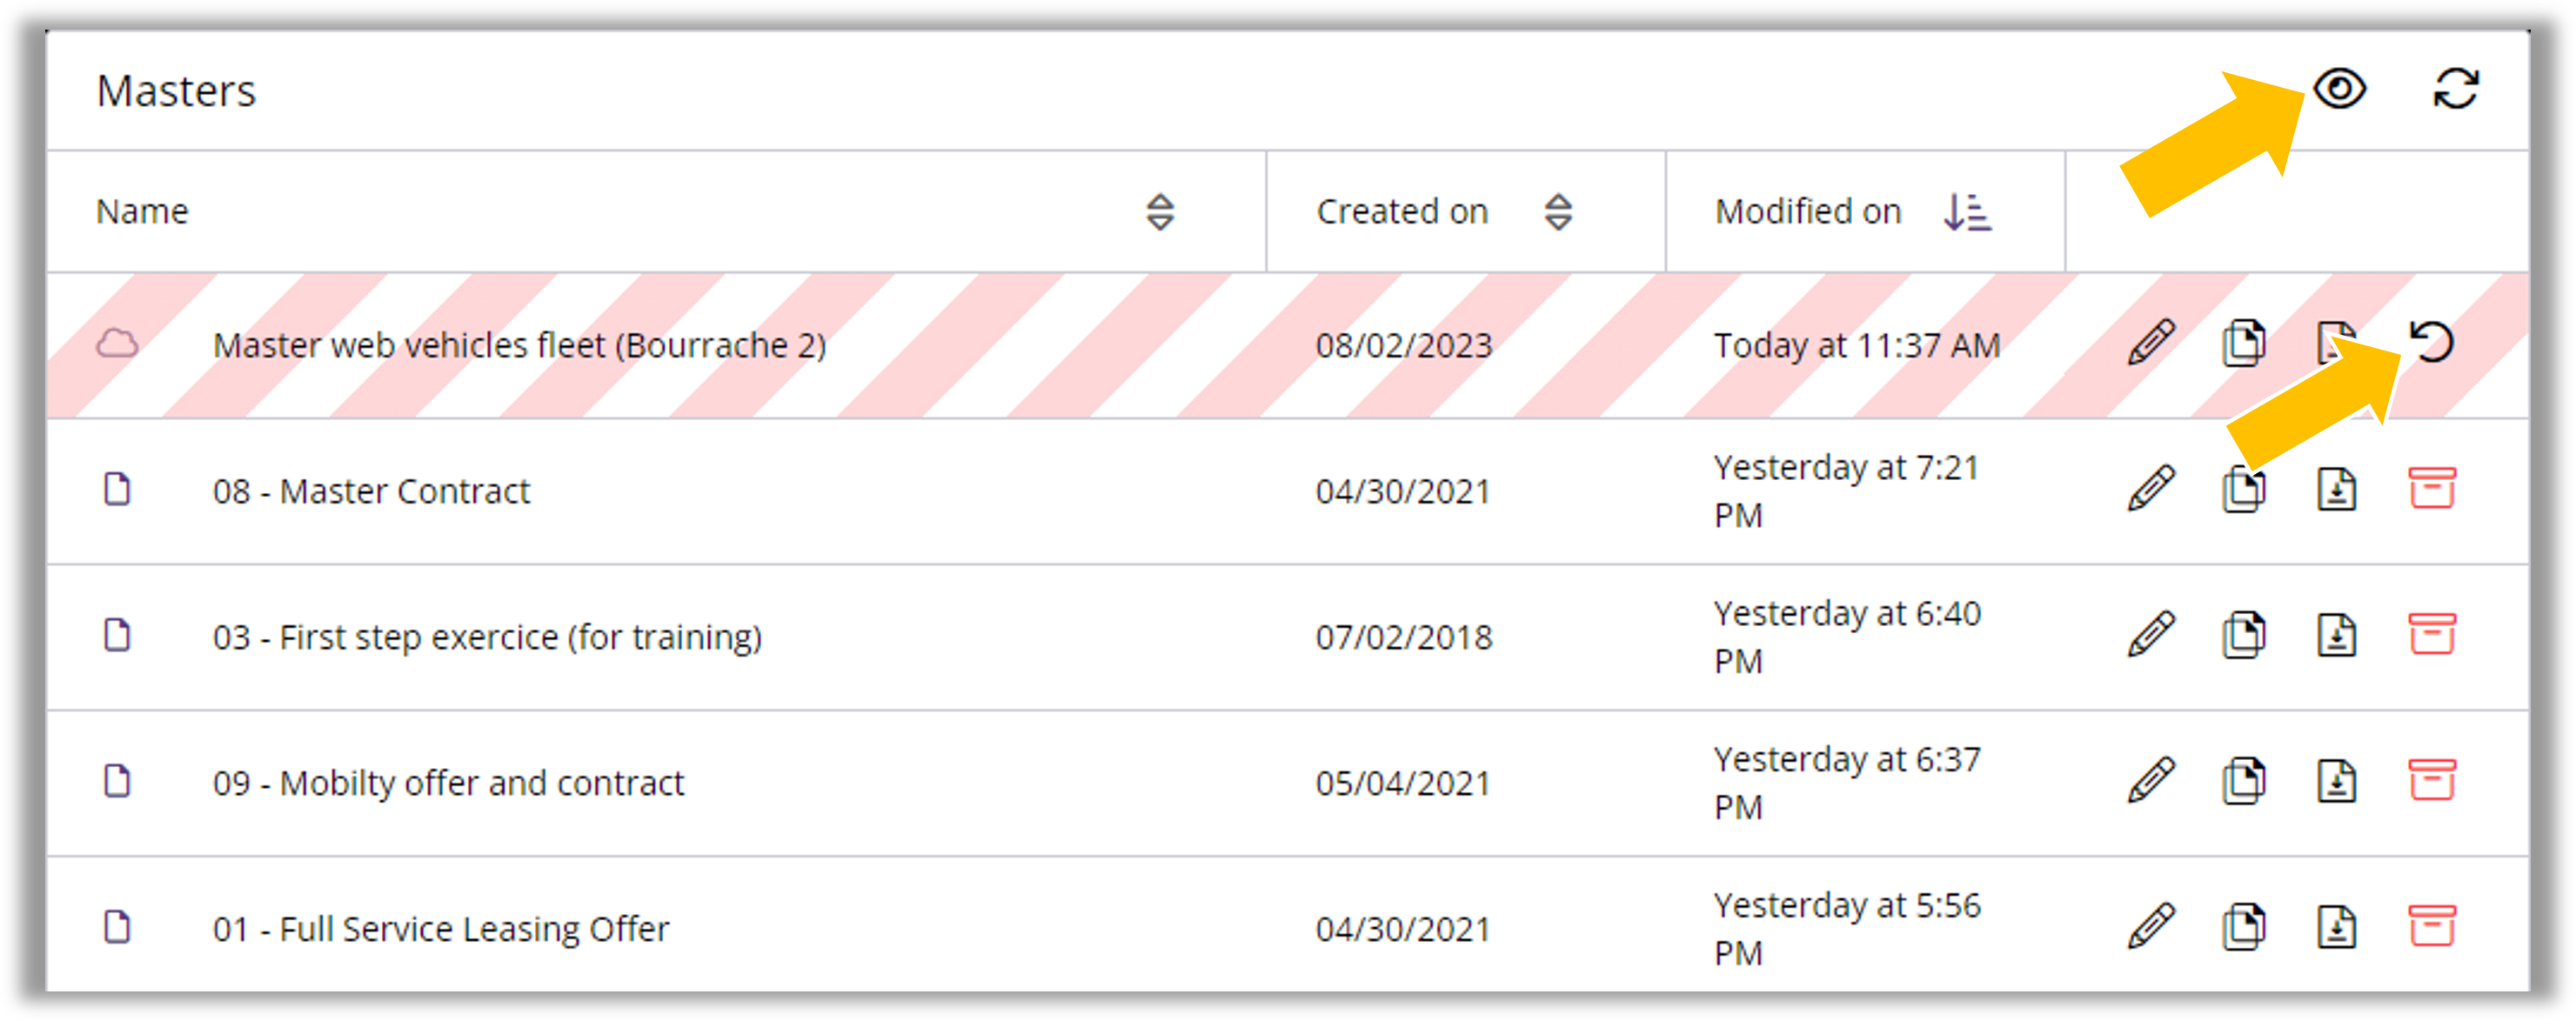The width and height of the screenshot is (2576, 1021).
Task: Click the cloud icon on Bourrache 2 row
Action: click(117, 344)
